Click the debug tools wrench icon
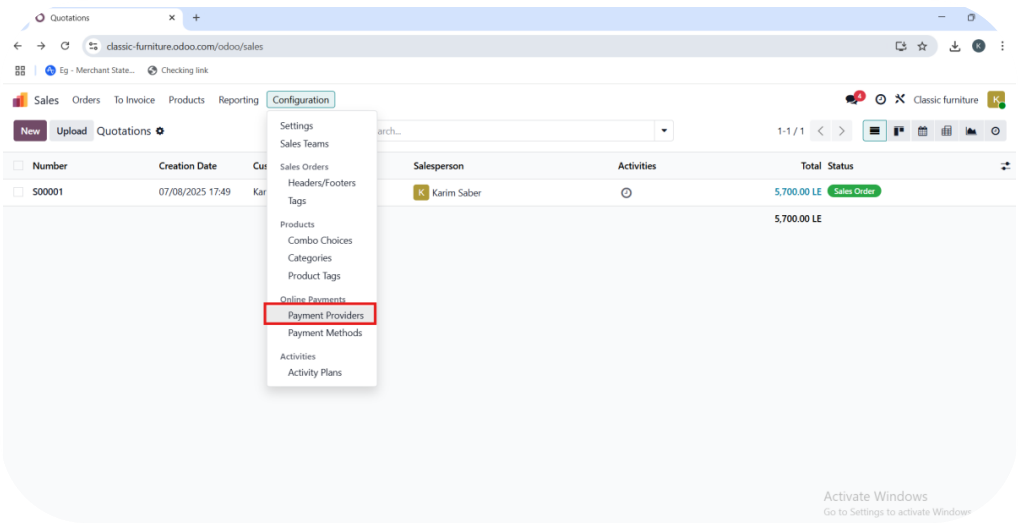 [899, 100]
